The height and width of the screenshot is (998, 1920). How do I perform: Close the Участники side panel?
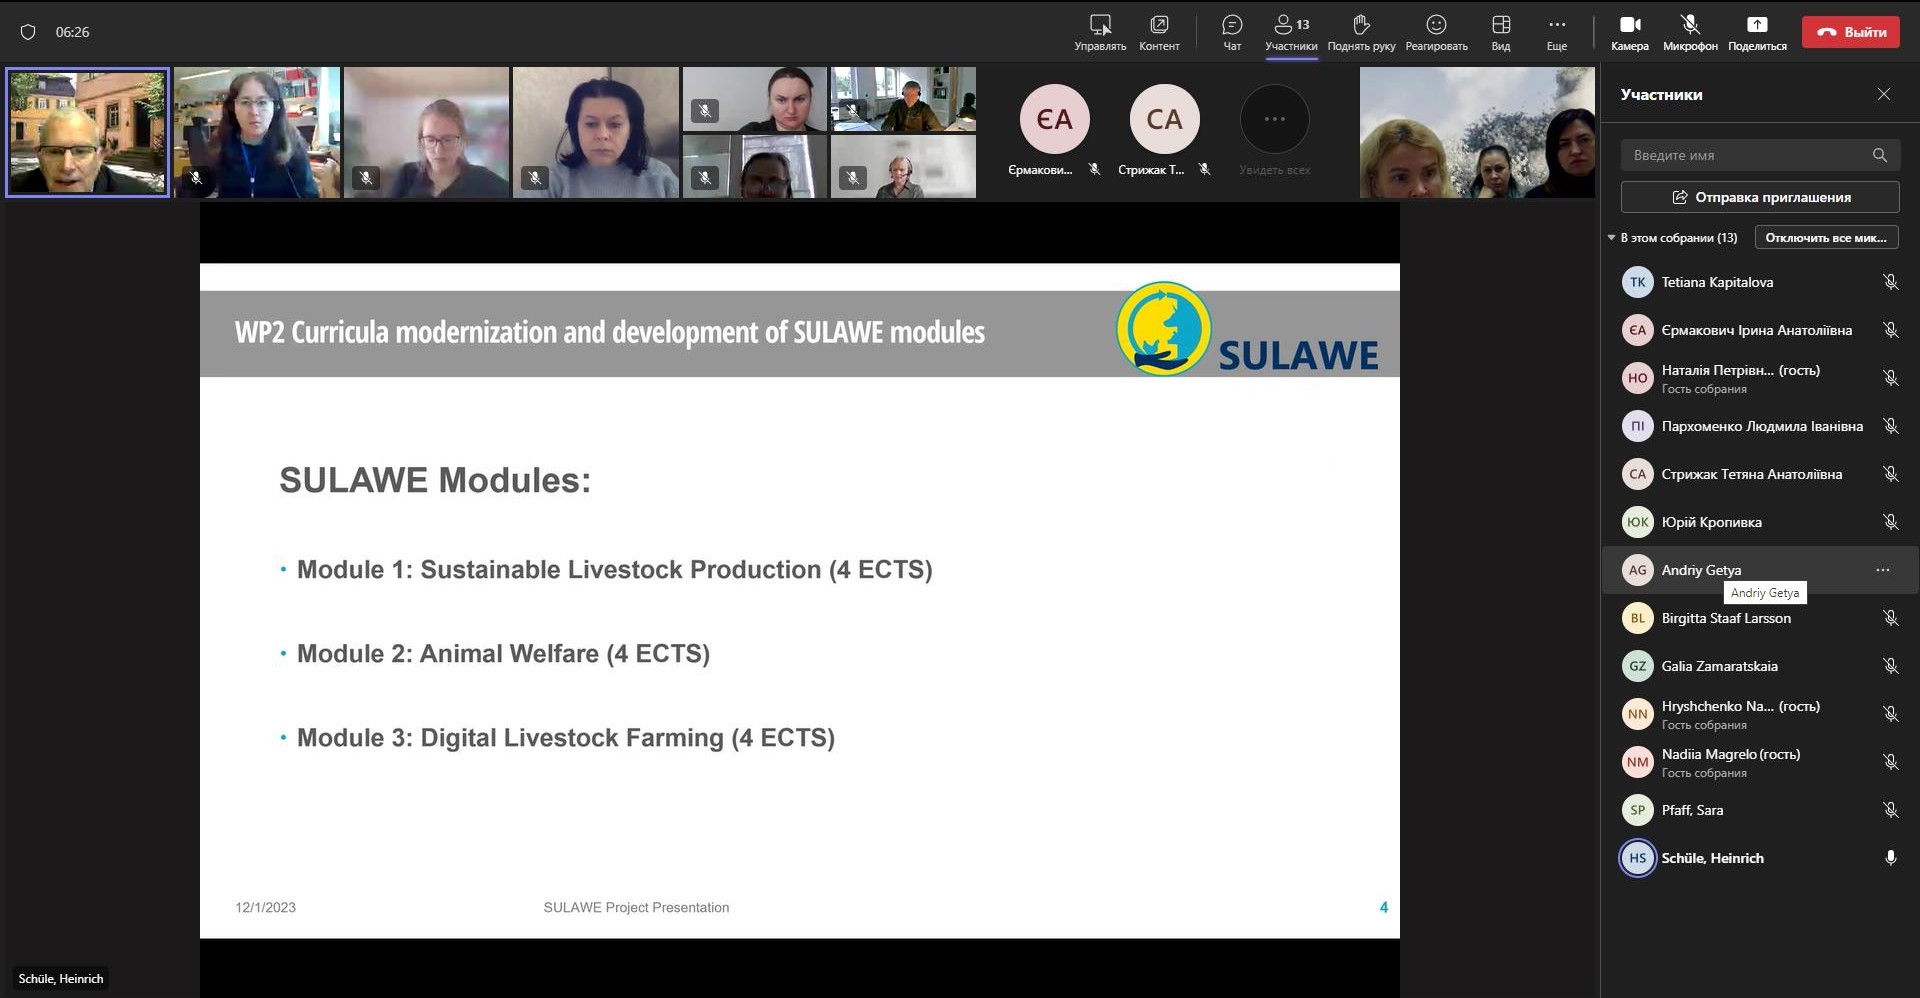(1884, 94)
